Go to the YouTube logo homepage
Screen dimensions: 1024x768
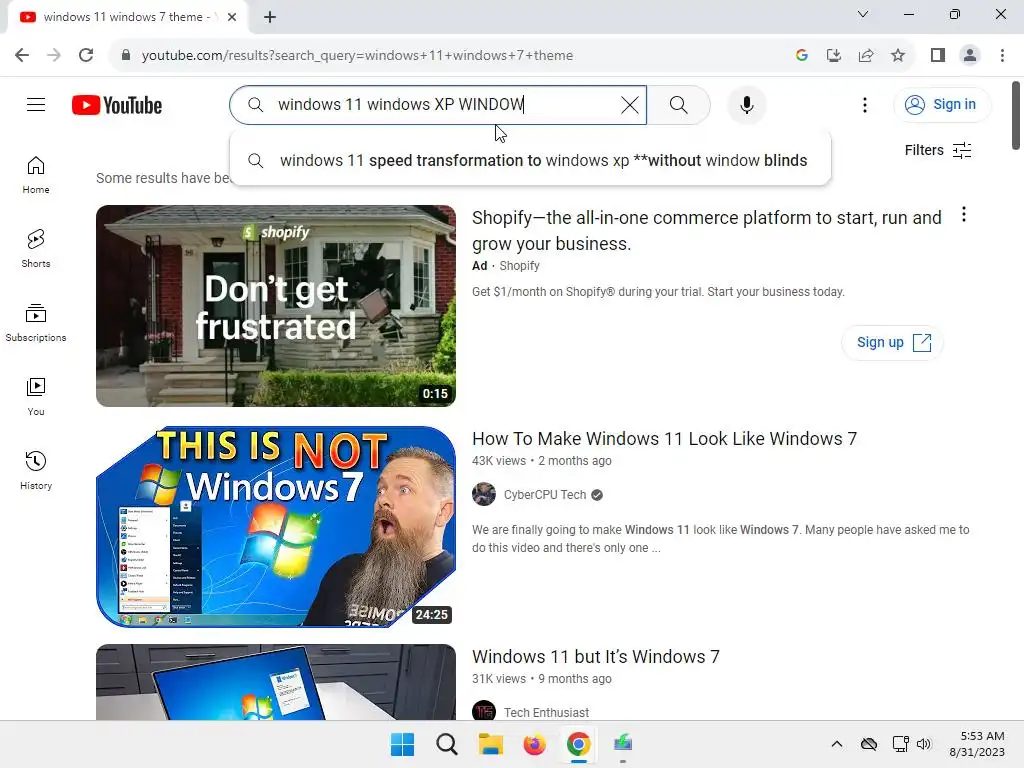point(117,105)
